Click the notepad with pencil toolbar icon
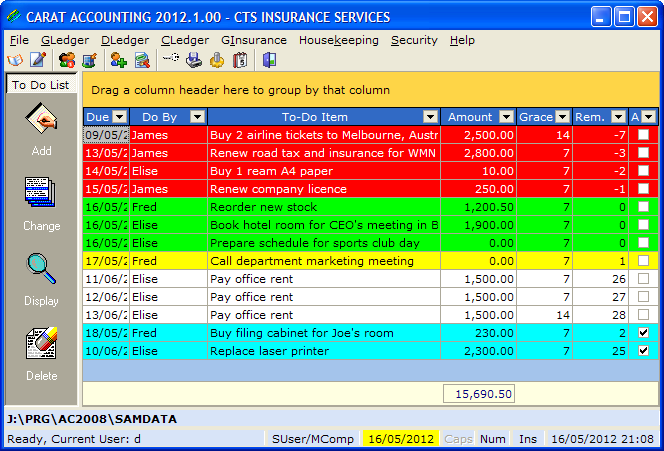Image resolution: width=664 pixels, height=451 pixels. click(x=38, y=60)
